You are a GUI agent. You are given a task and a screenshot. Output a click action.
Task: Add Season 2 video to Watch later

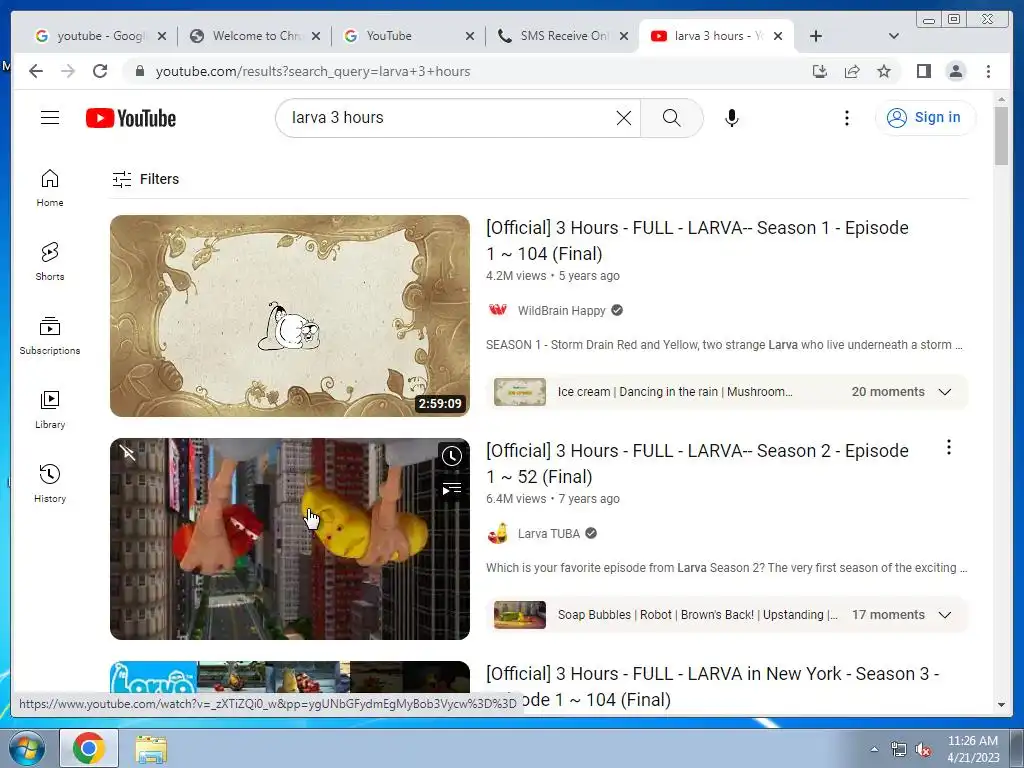[451, 456]
